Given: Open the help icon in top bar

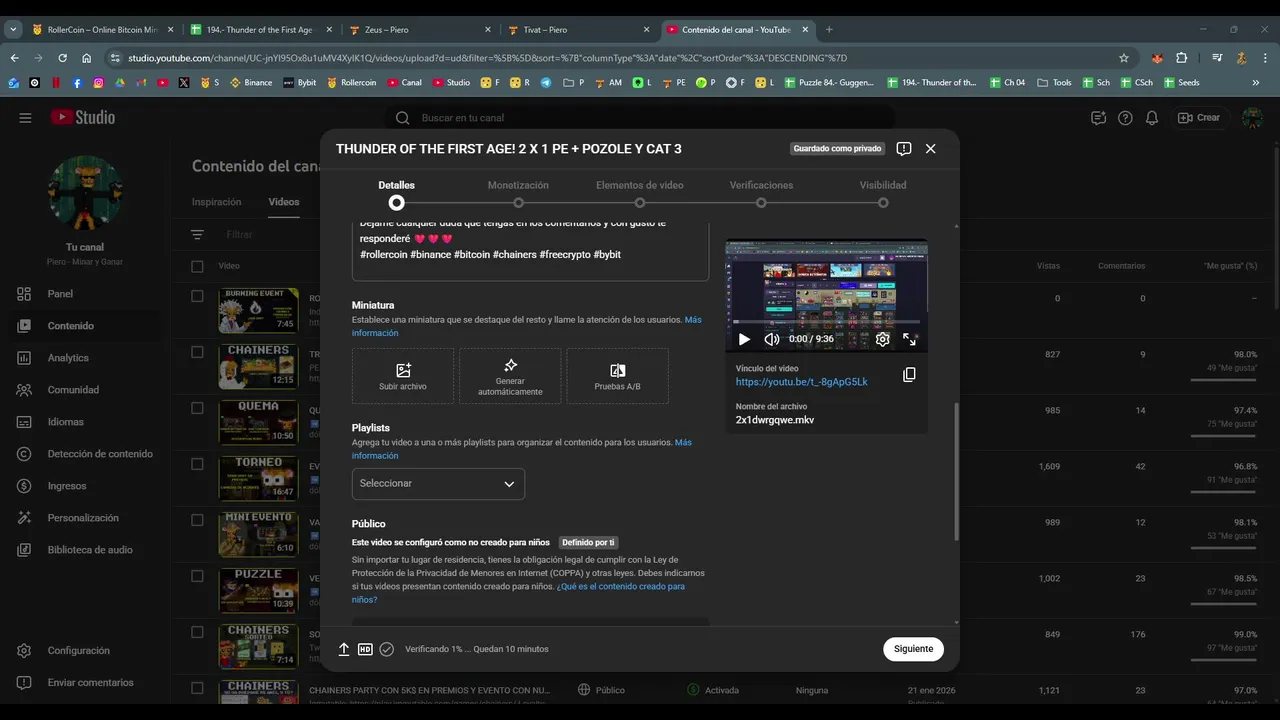Looking at the screenshot, I should point(1125,118).
